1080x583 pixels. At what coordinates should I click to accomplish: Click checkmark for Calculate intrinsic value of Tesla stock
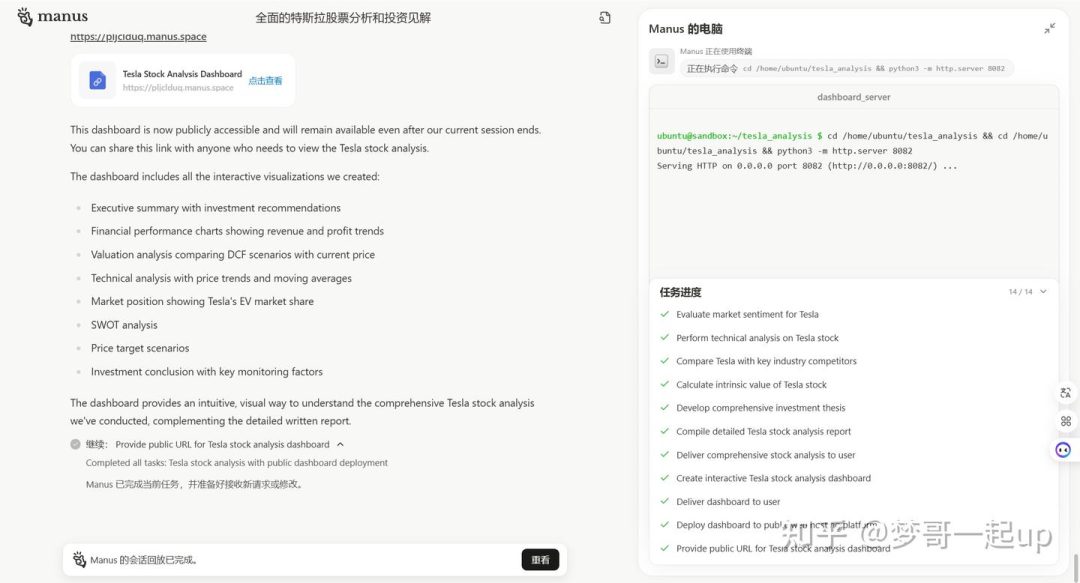click(x=665, y=385)
